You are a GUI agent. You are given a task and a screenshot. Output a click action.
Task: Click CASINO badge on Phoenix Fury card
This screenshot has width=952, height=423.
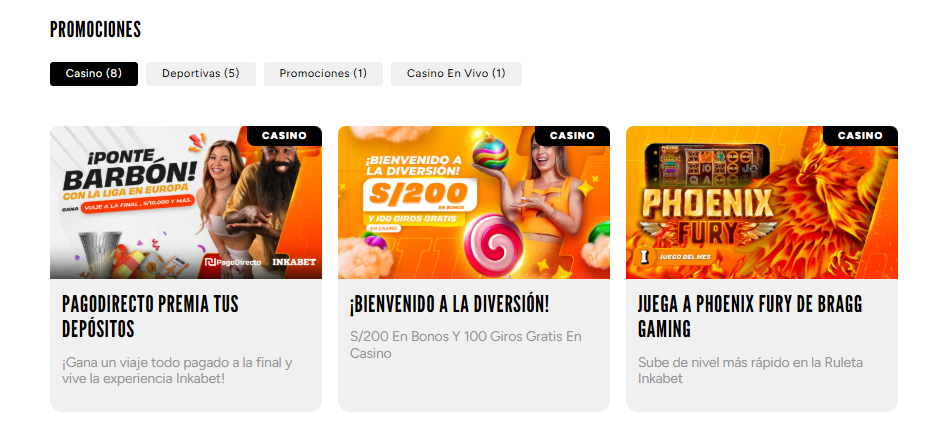click(860, 135)
